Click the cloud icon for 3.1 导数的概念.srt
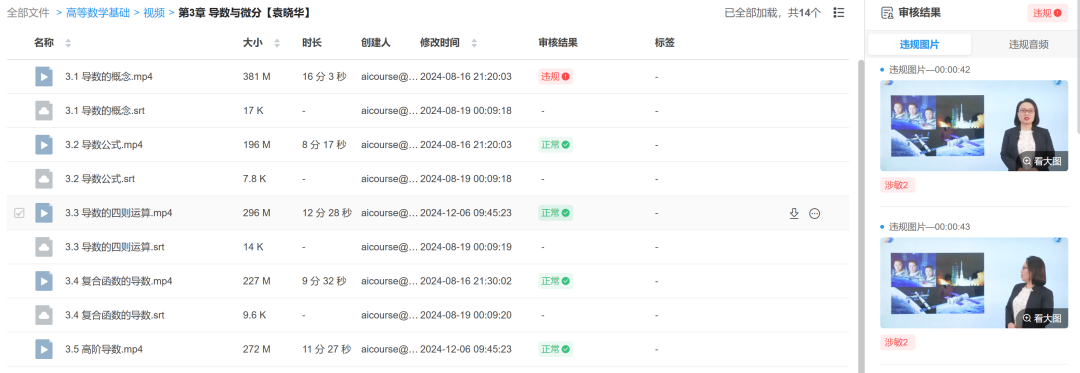The height and width of the screenshot is (373, 1080). click(x=44, y=111)
